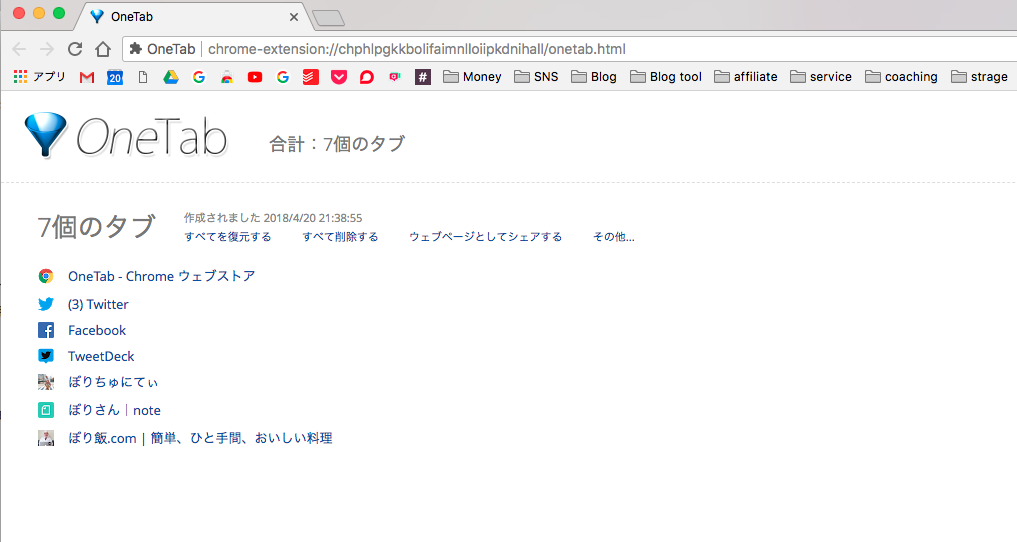Open the Gmail bookmark icon
This screenshot has width=1017, height=542.
point(87,77)
